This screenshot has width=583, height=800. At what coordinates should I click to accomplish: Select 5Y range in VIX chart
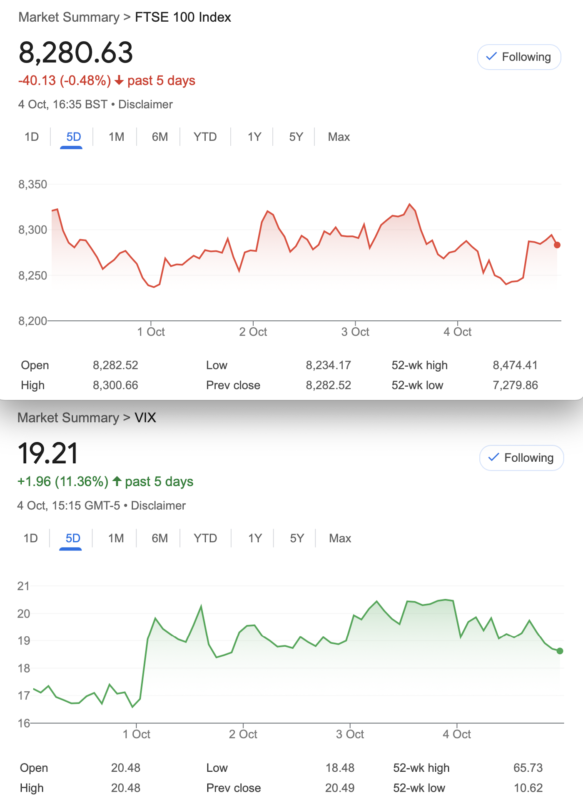(297, 538)
